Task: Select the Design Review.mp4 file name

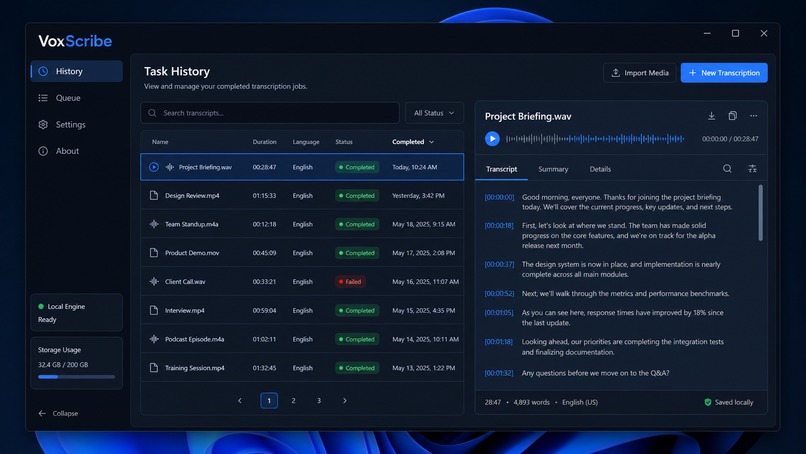Action: click(192, 195)
